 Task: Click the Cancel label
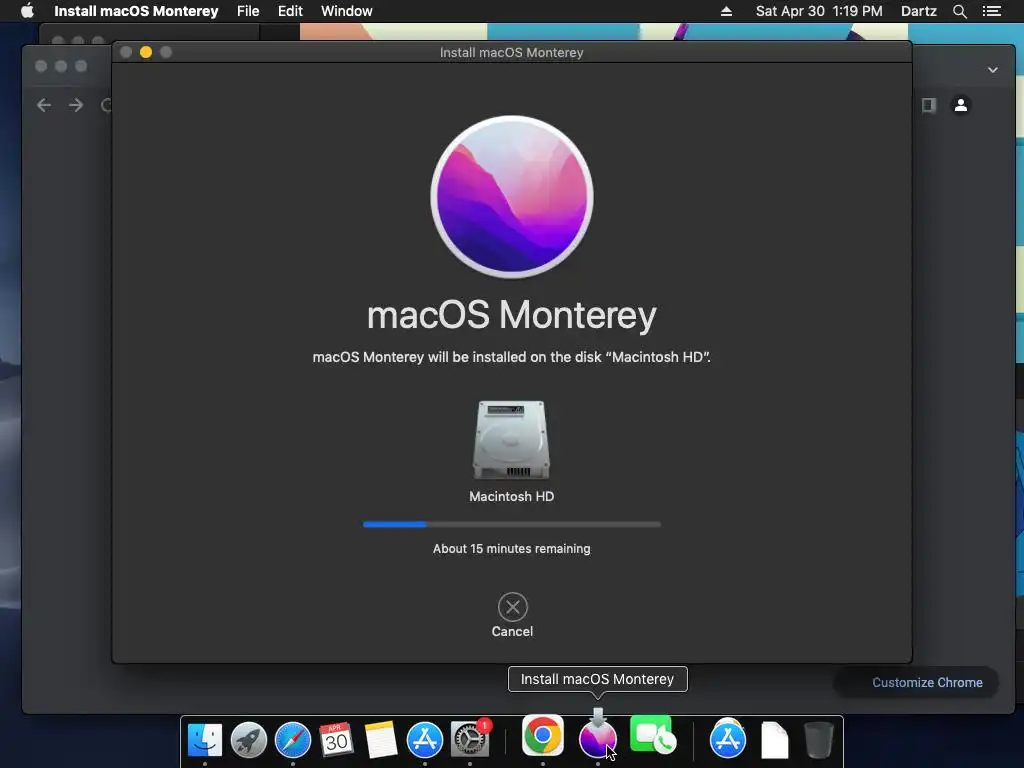(513, 632)
